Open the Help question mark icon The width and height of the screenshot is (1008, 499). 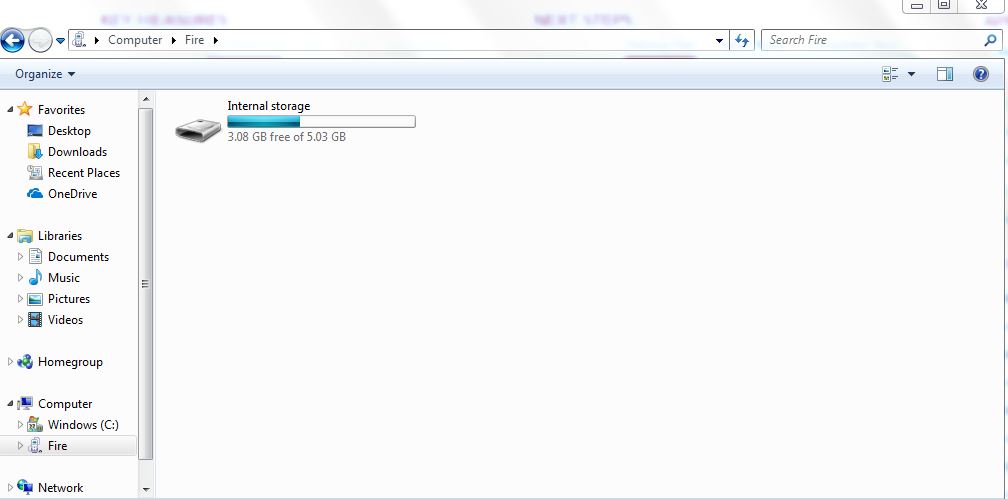[x=981, y=74]
